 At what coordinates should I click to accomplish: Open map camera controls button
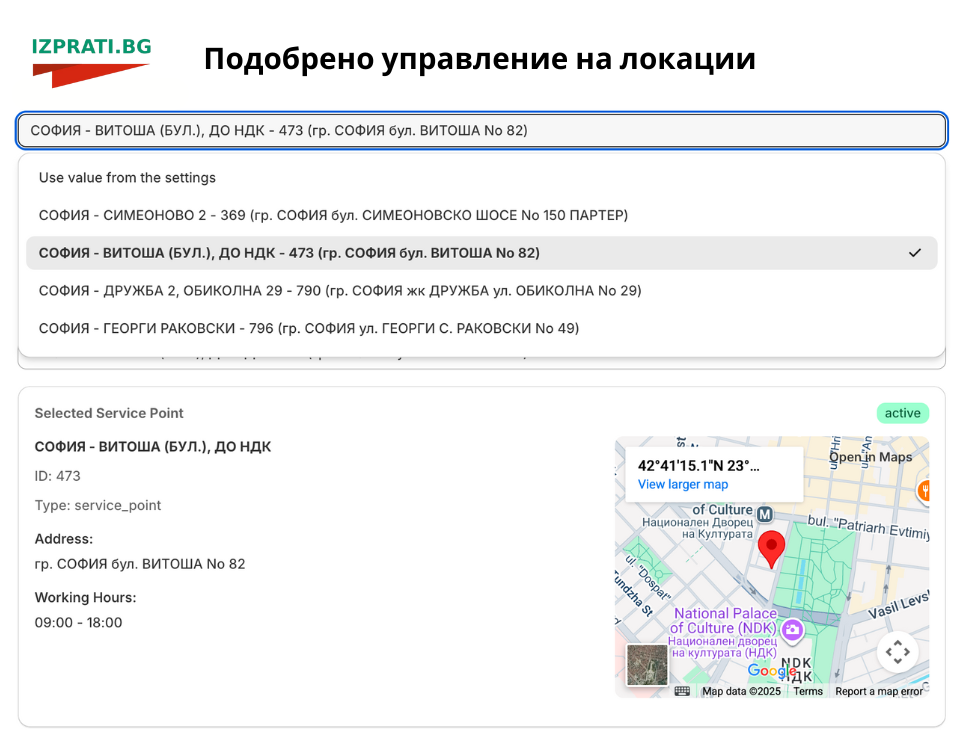[x=897, y=652]
